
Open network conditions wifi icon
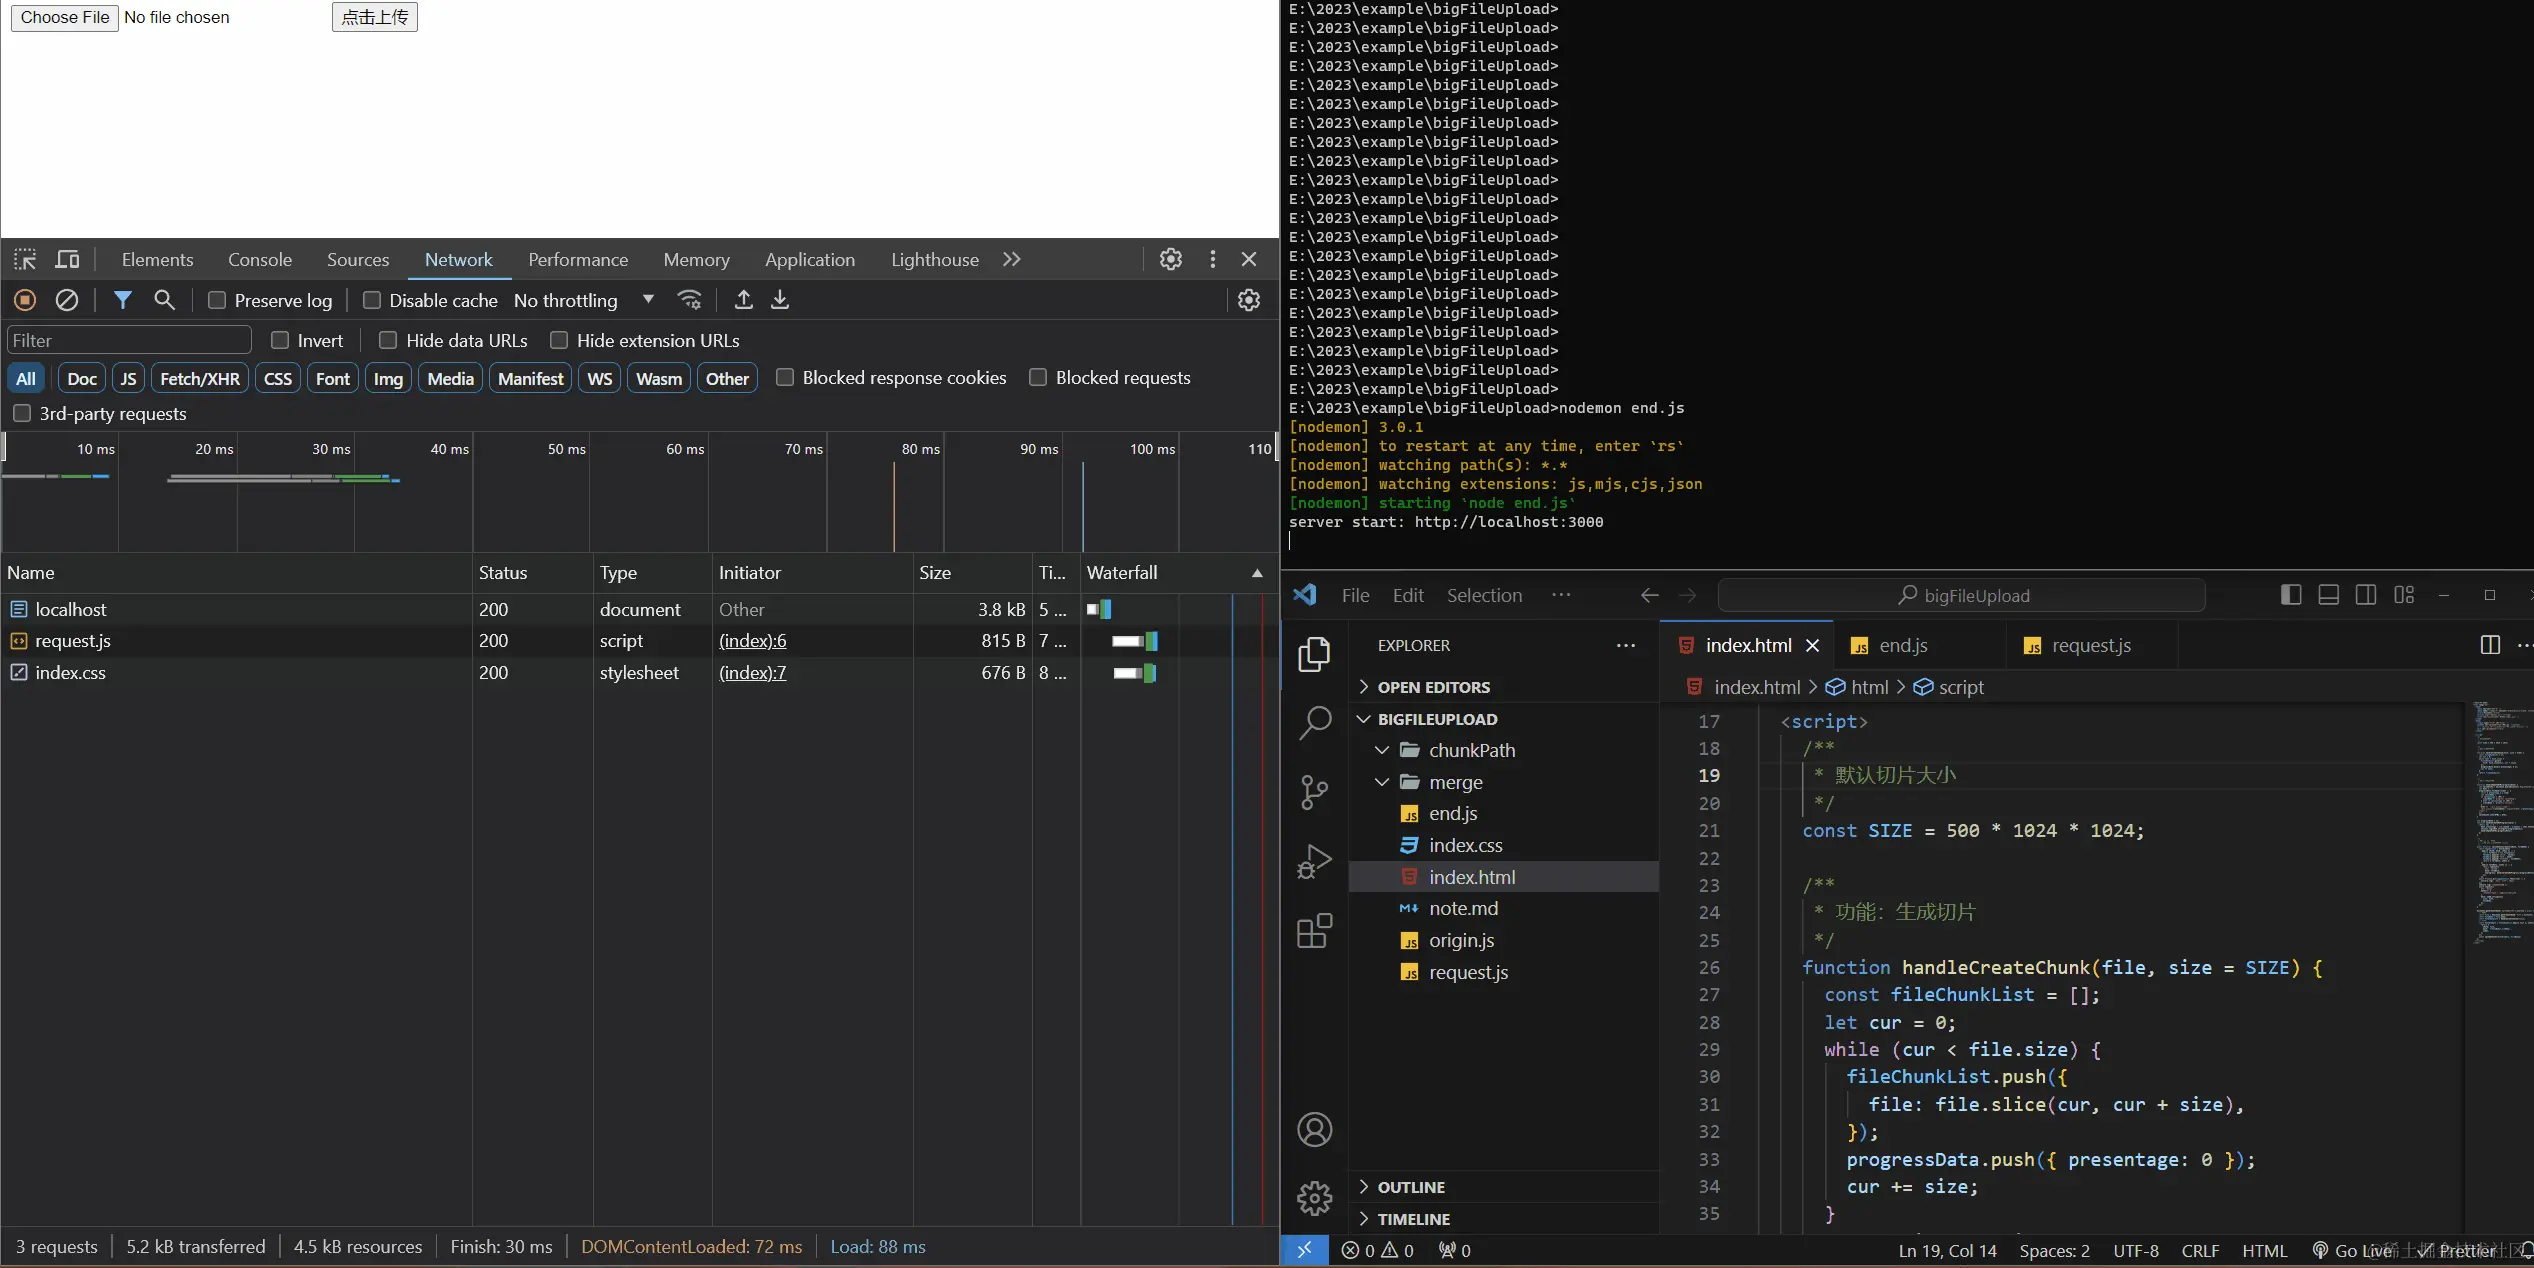[x=690, y=300]
